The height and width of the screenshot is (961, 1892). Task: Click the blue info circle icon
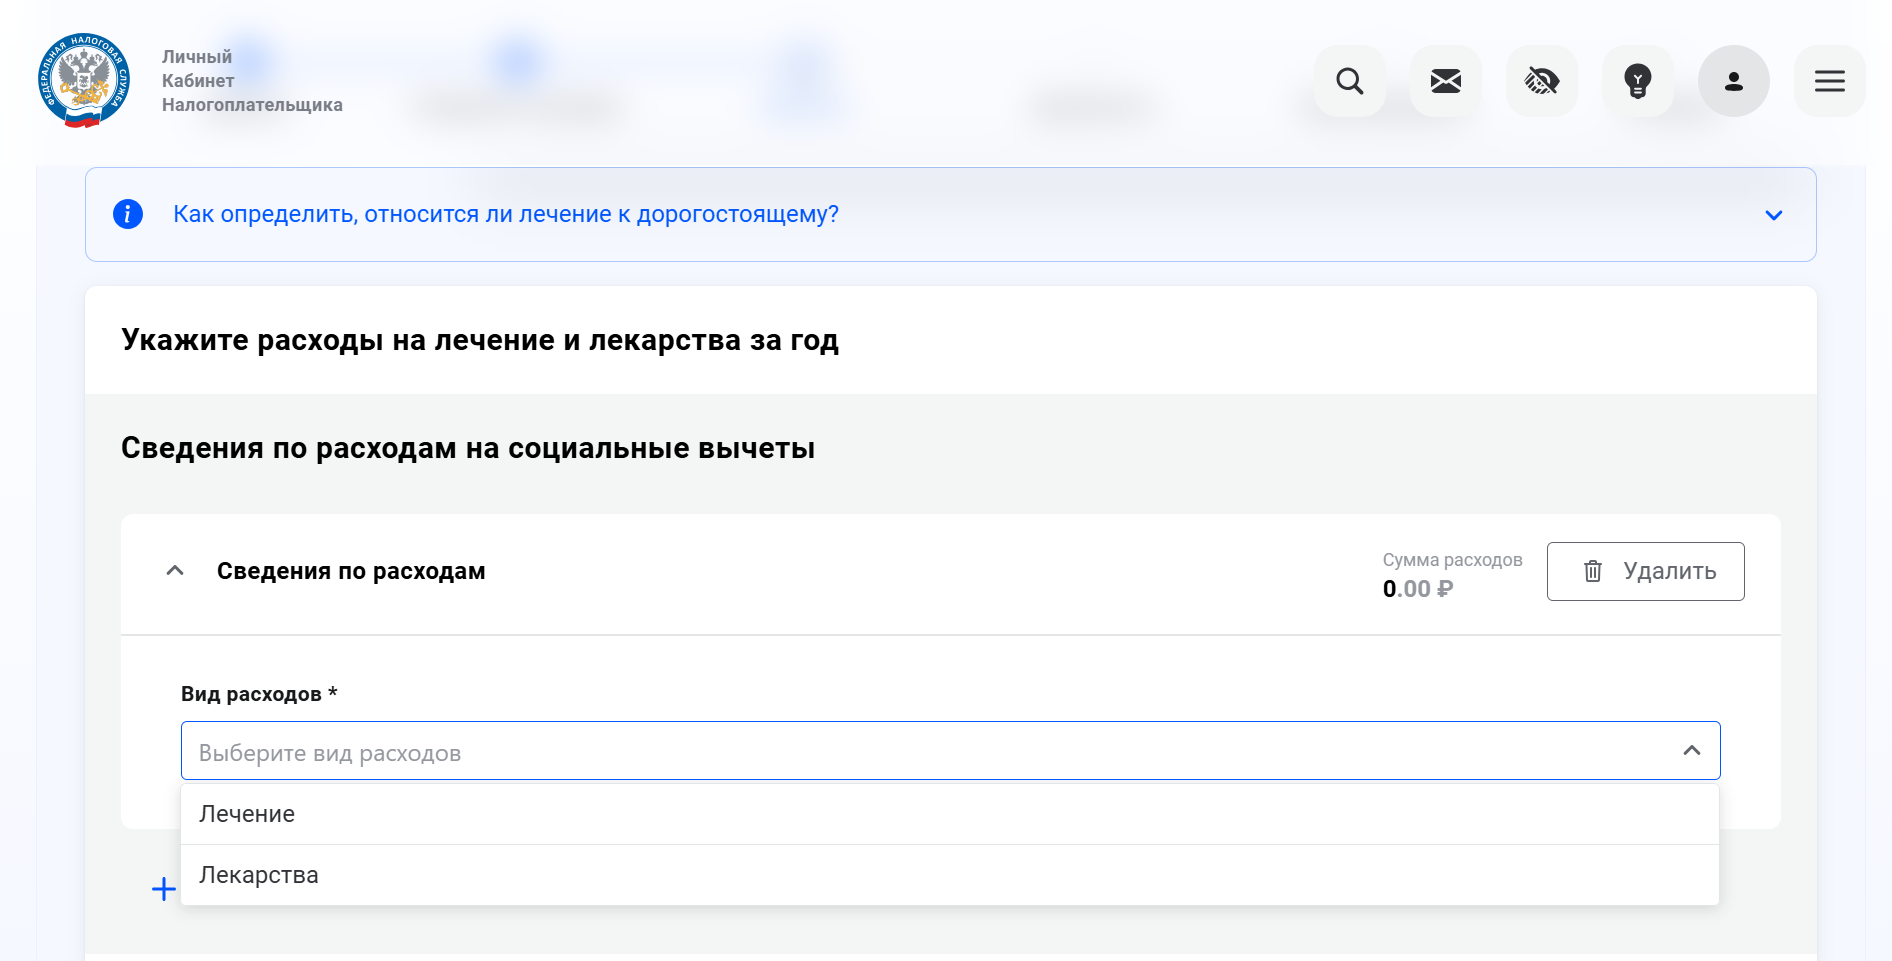coord(128,214)
